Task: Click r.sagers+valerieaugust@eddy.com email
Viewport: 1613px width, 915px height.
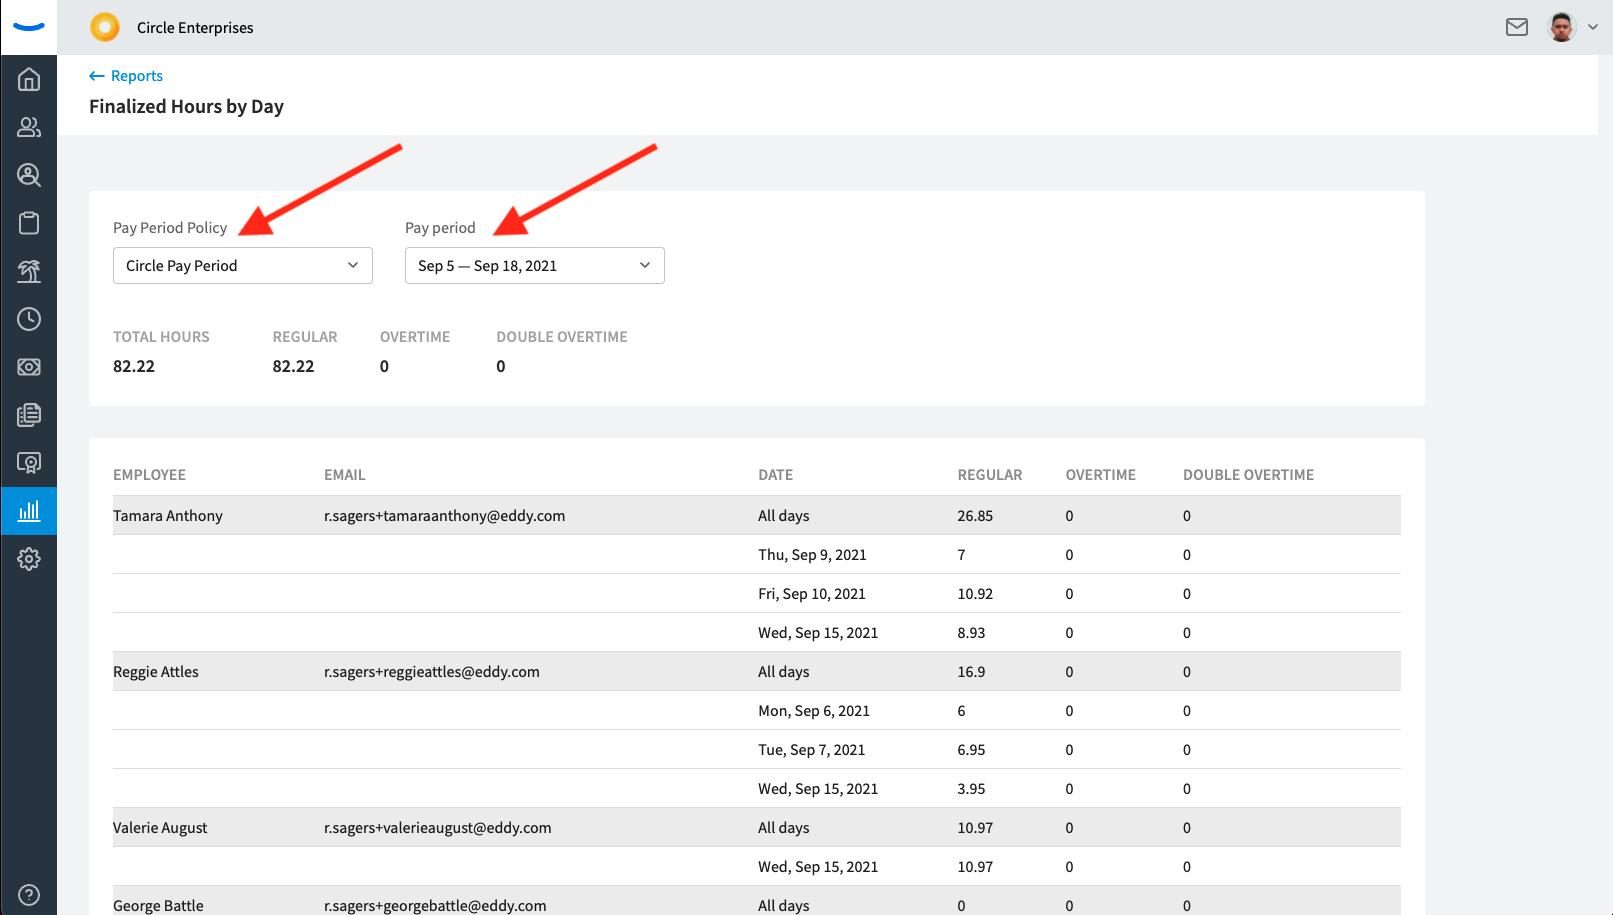Action: point(438,828)
